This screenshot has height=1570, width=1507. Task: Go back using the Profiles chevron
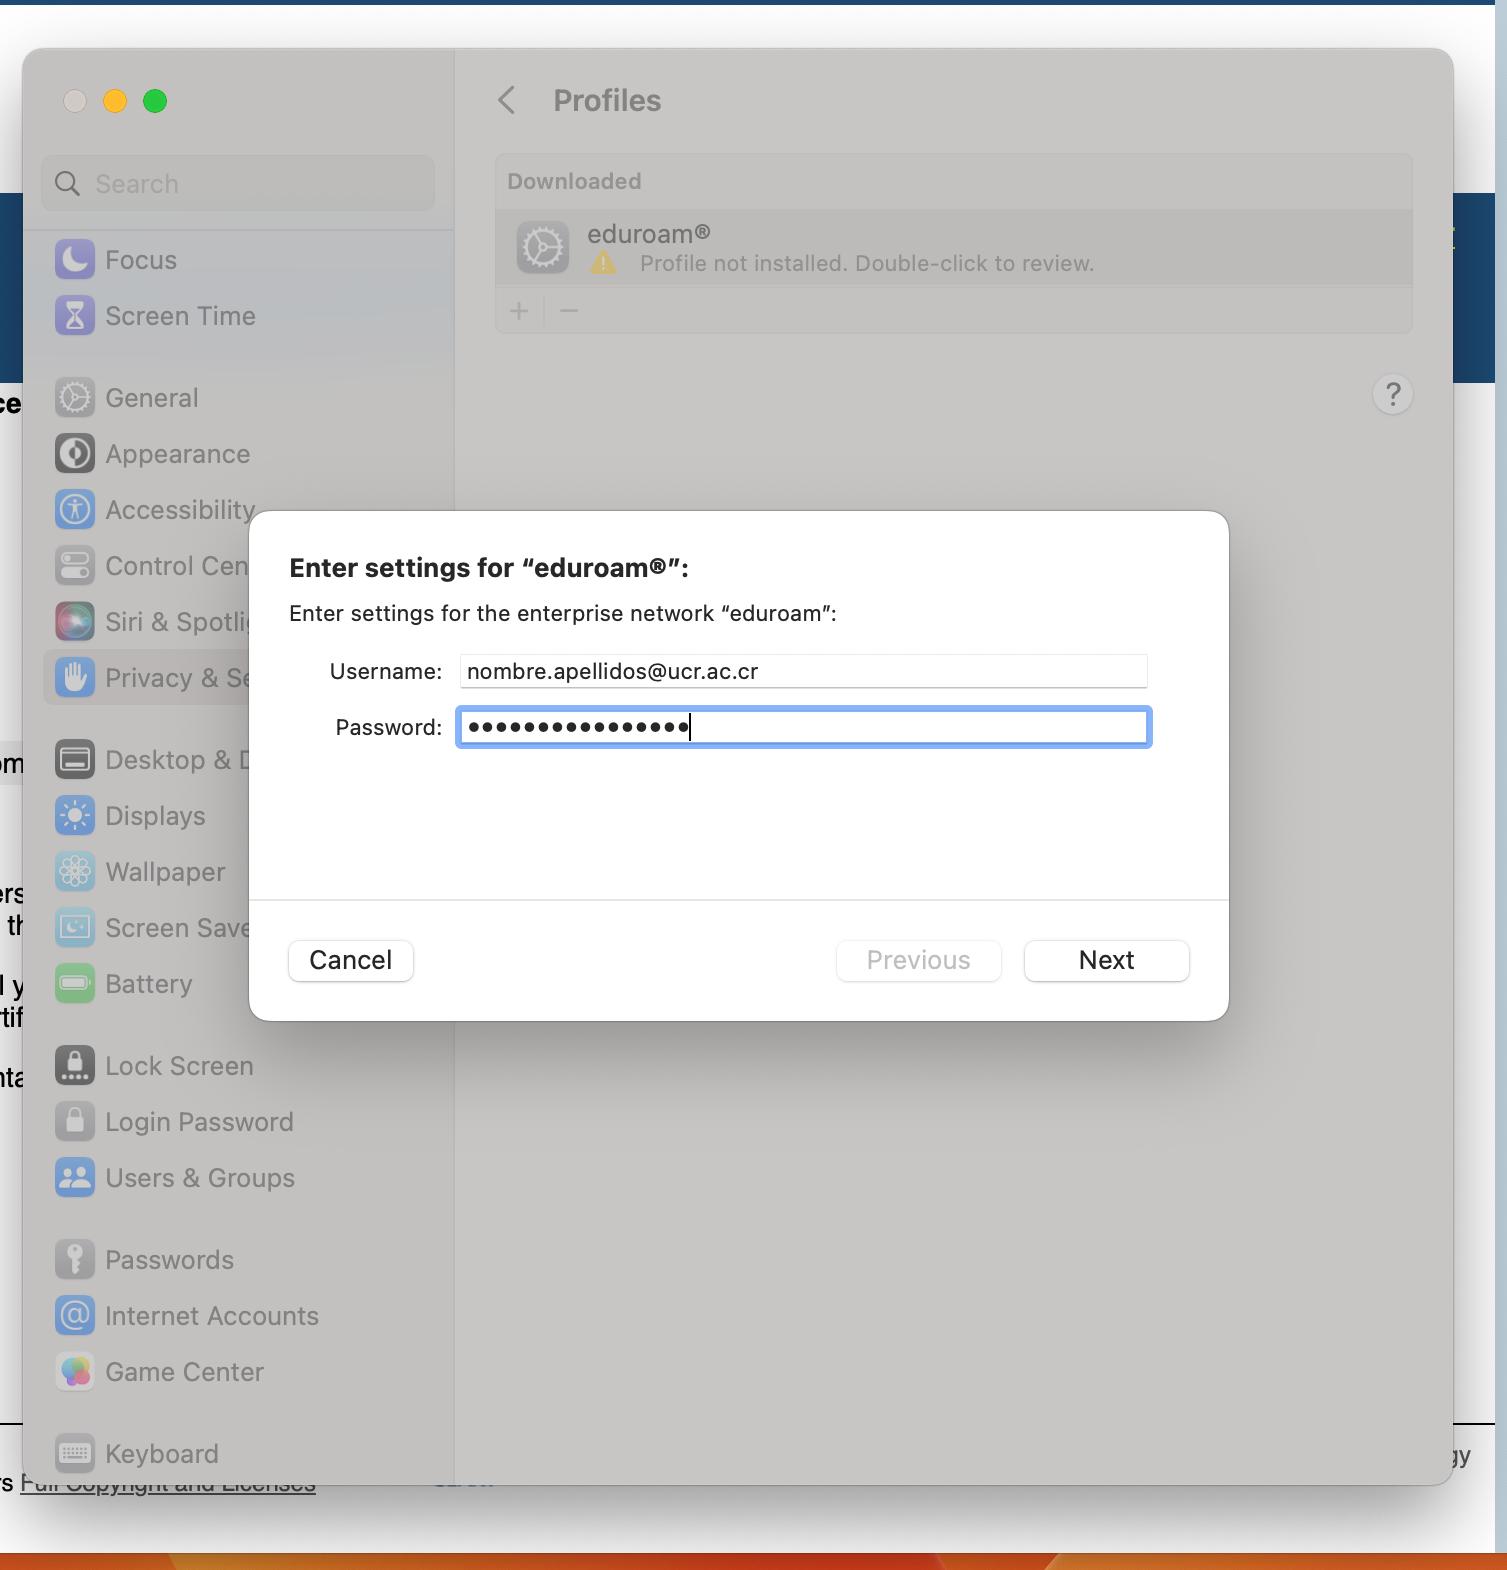point(507,100)
